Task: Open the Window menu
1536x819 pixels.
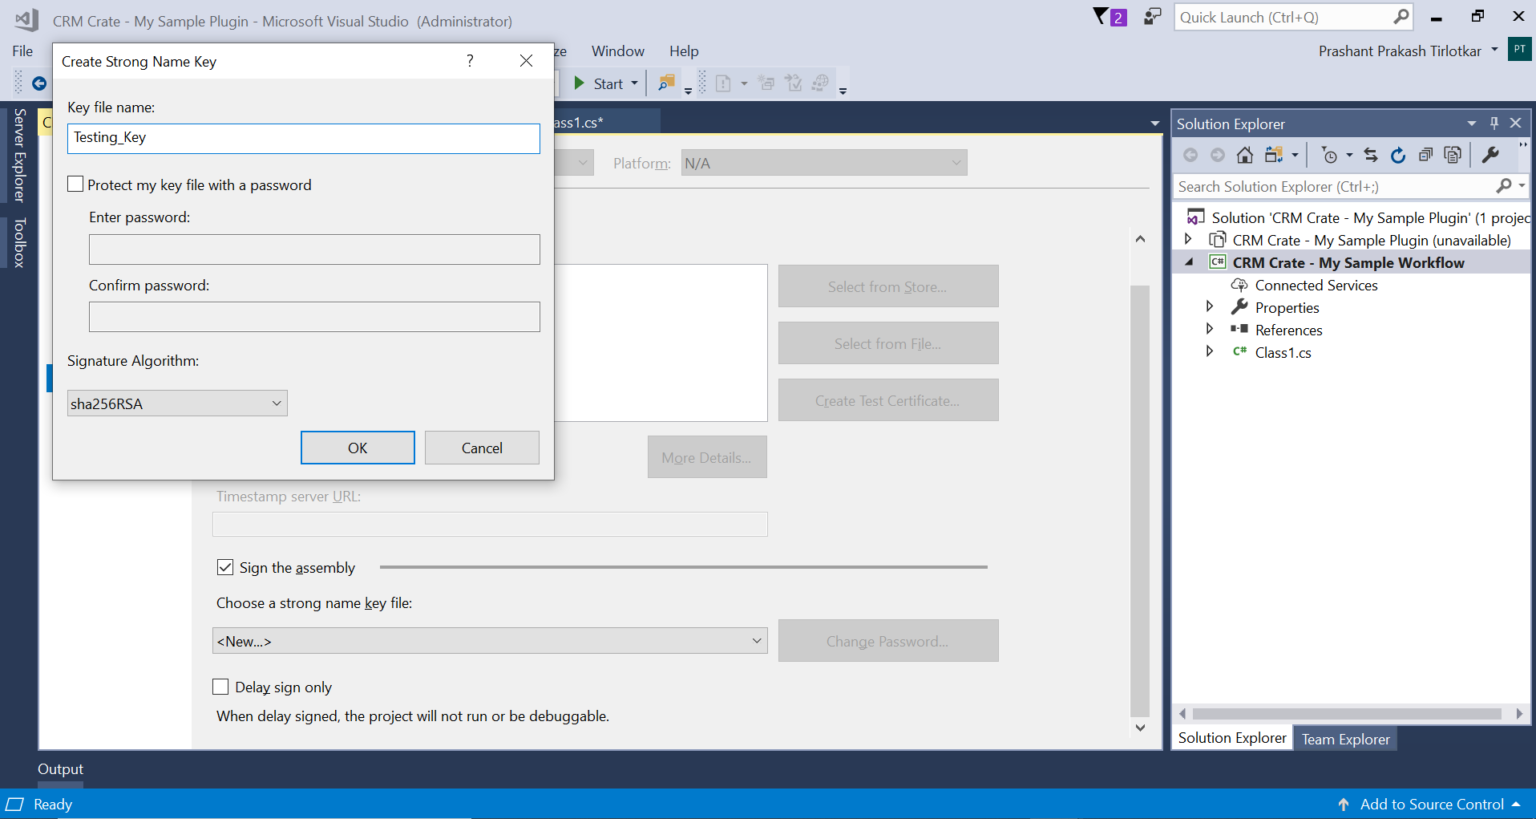Action: pyautogui.click(x=617, y=51)
